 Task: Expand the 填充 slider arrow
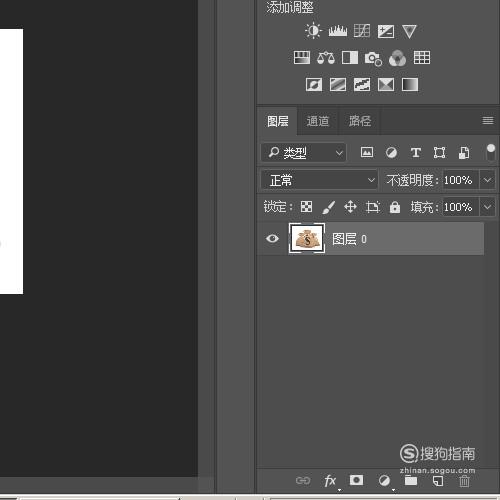[x=487, y=207]
